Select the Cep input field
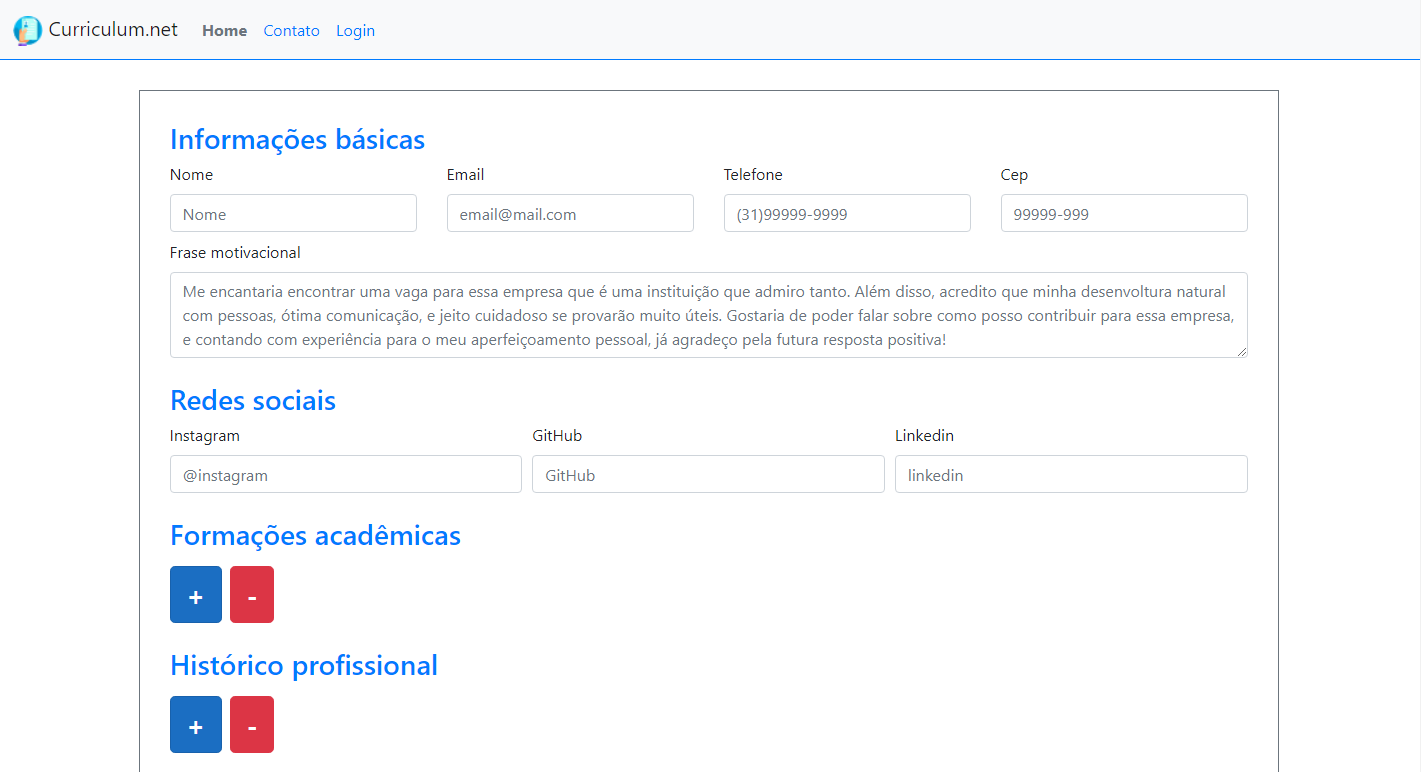Viewport: 1421px width, 772px height. click(1123, 213)
